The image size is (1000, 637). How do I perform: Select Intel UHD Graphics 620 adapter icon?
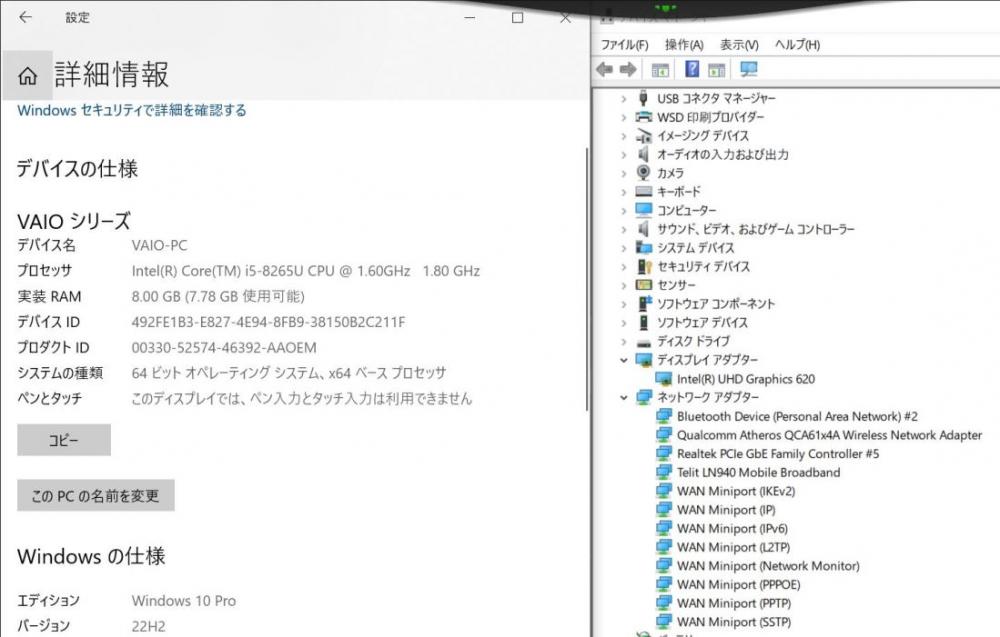[664, 379]
